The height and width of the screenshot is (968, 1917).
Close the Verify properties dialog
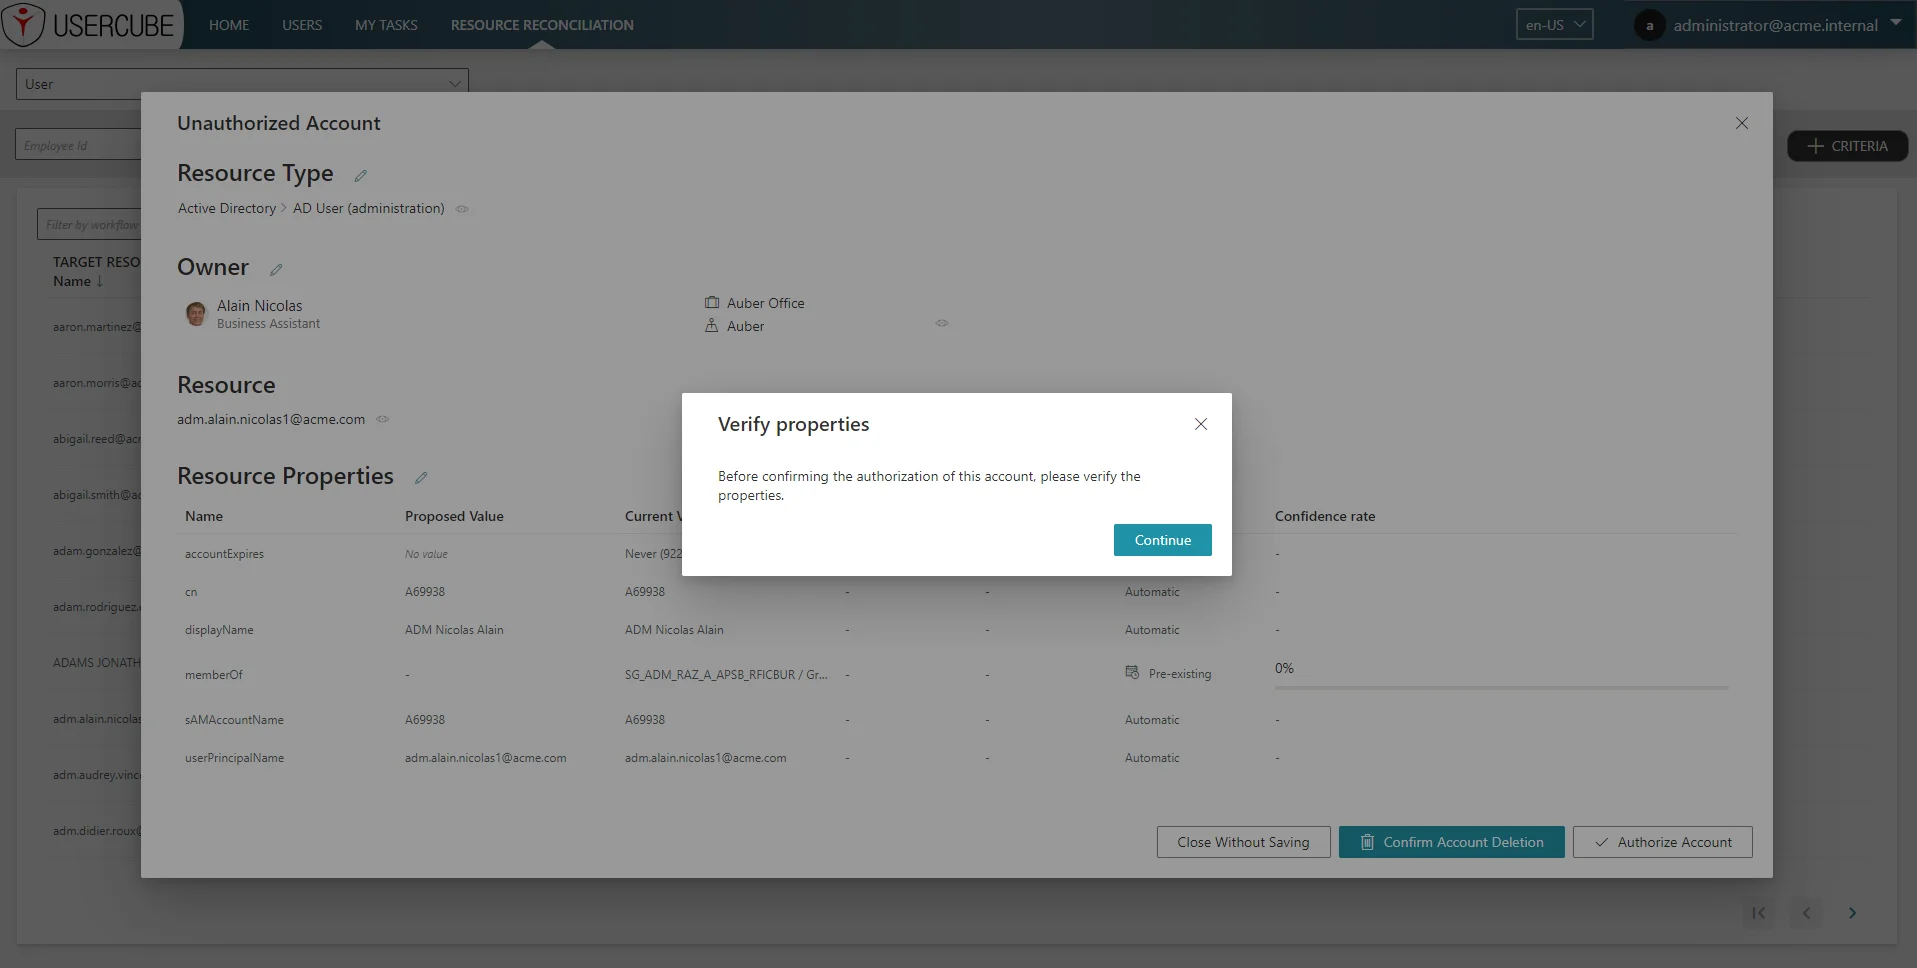(x=1201, y=424)
